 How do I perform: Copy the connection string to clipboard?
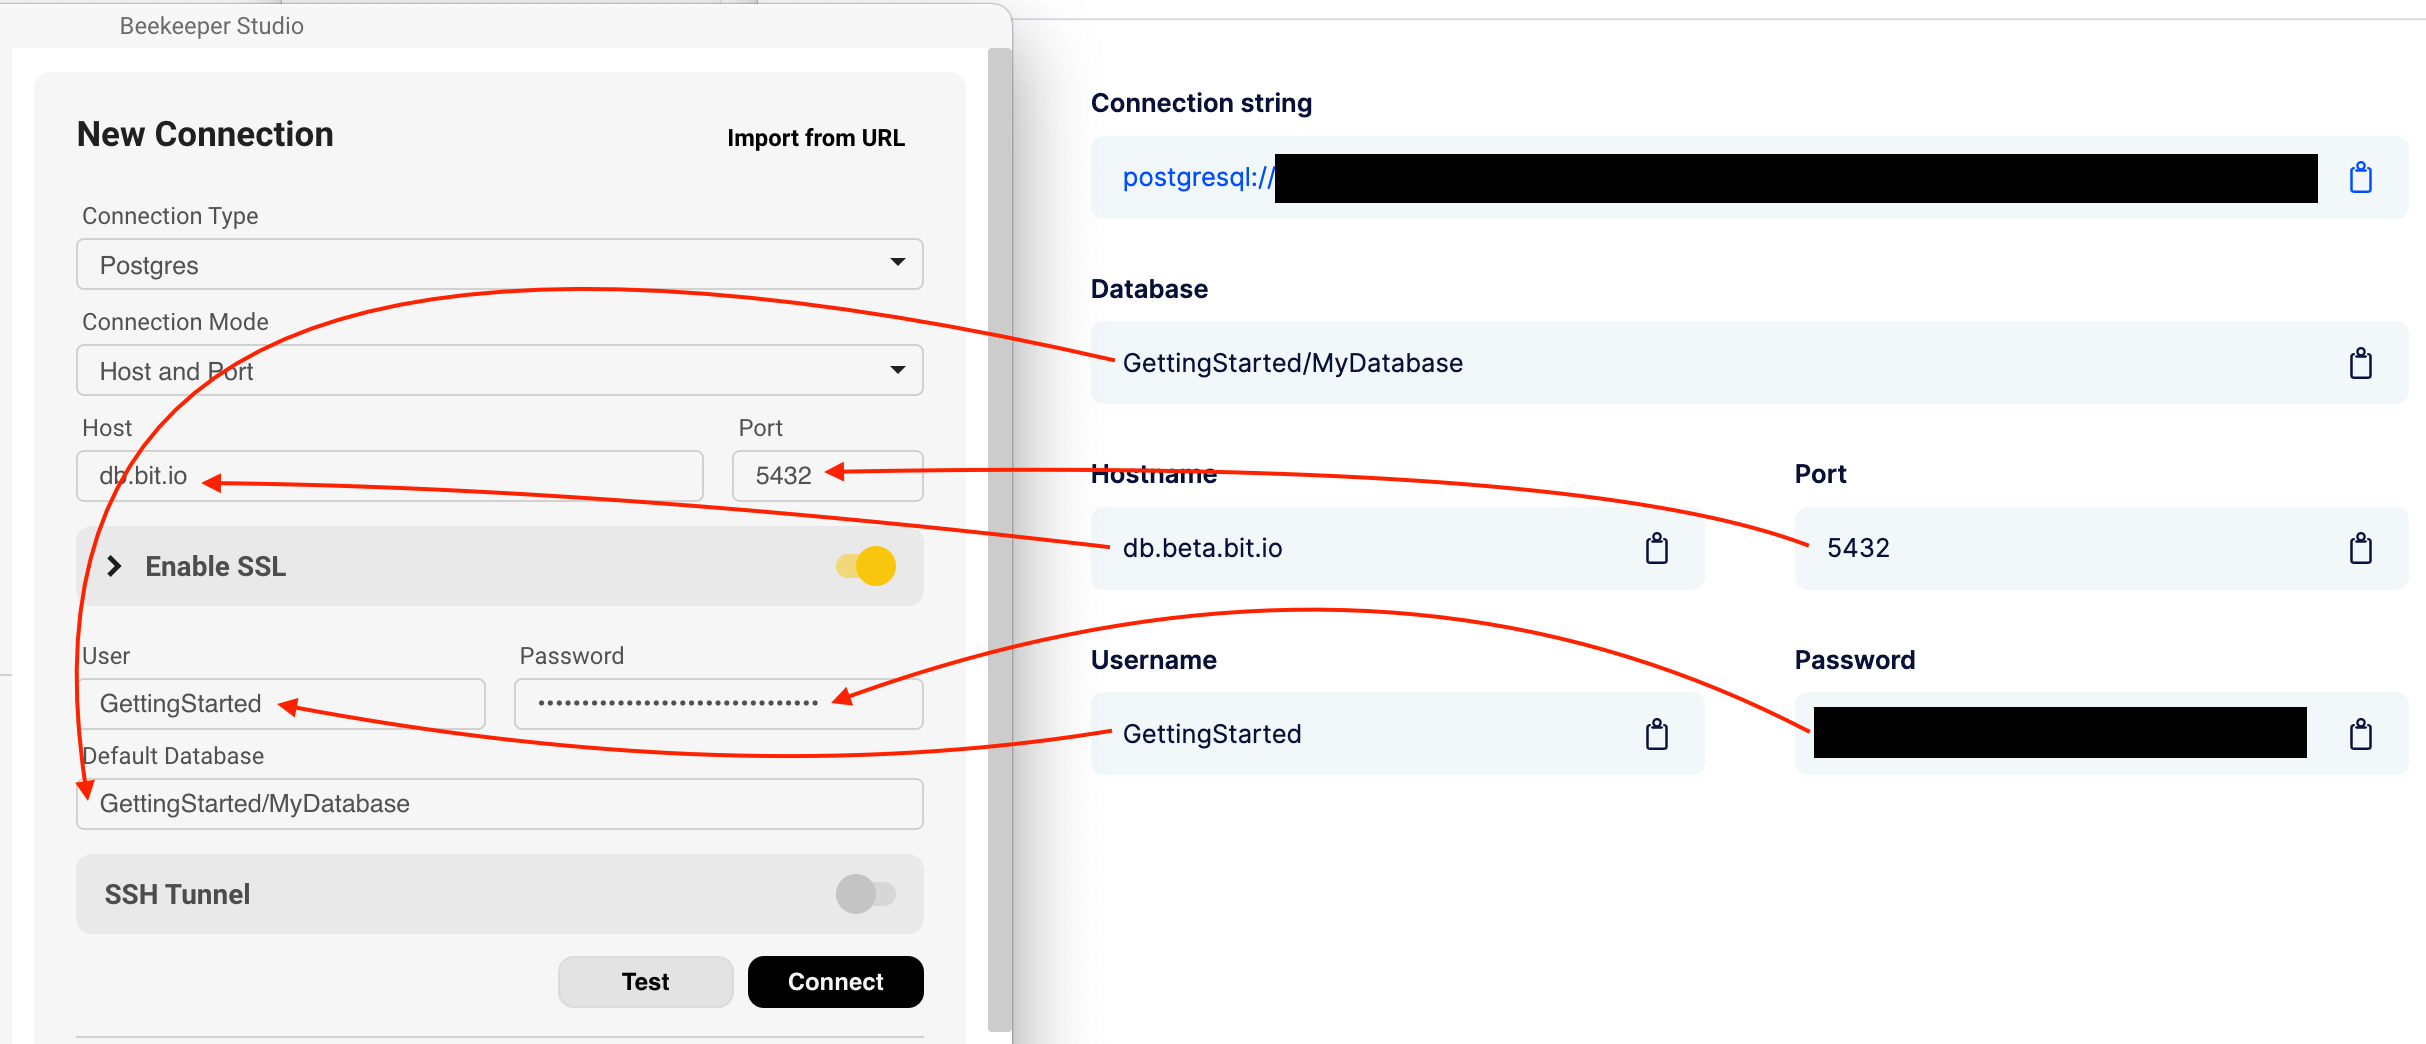tap(2360, 178)
